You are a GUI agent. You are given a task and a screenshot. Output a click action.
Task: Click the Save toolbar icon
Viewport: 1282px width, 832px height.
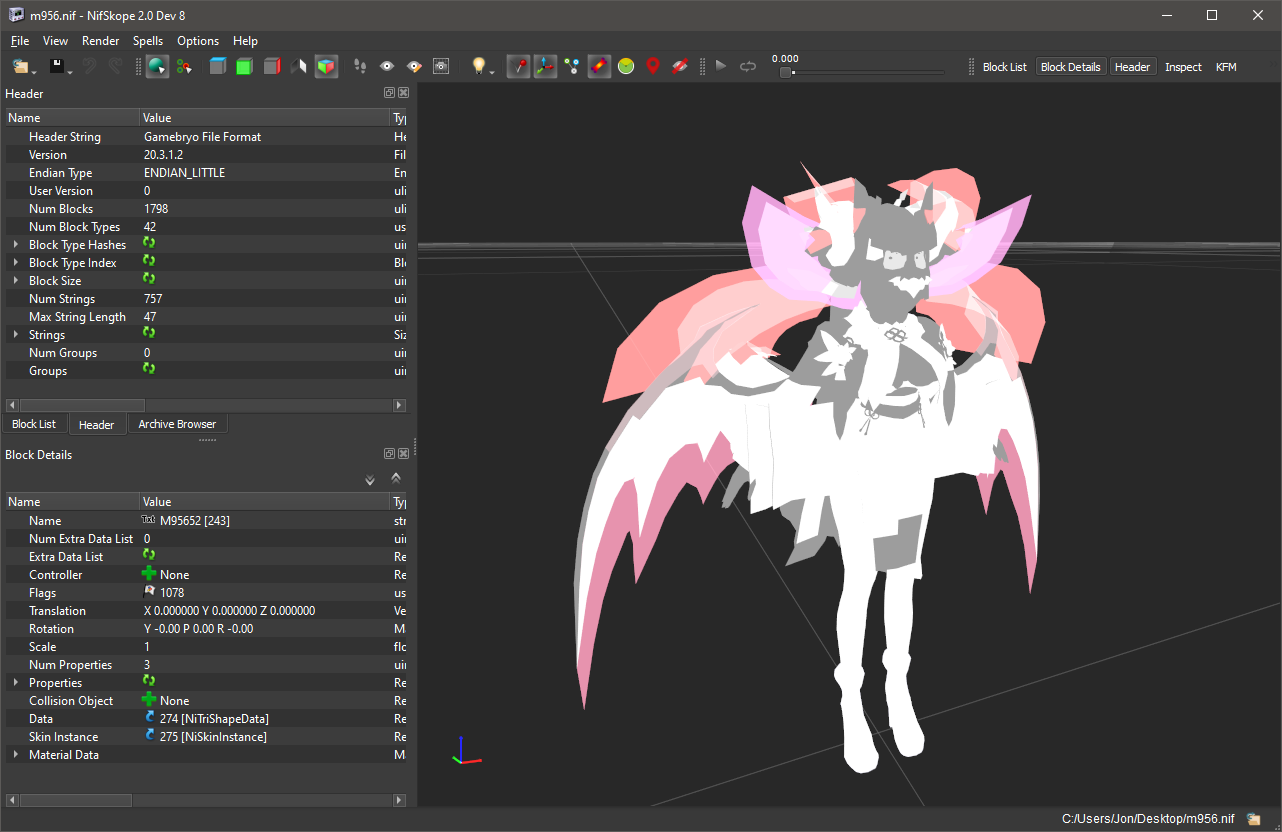[x=57, y=66]
